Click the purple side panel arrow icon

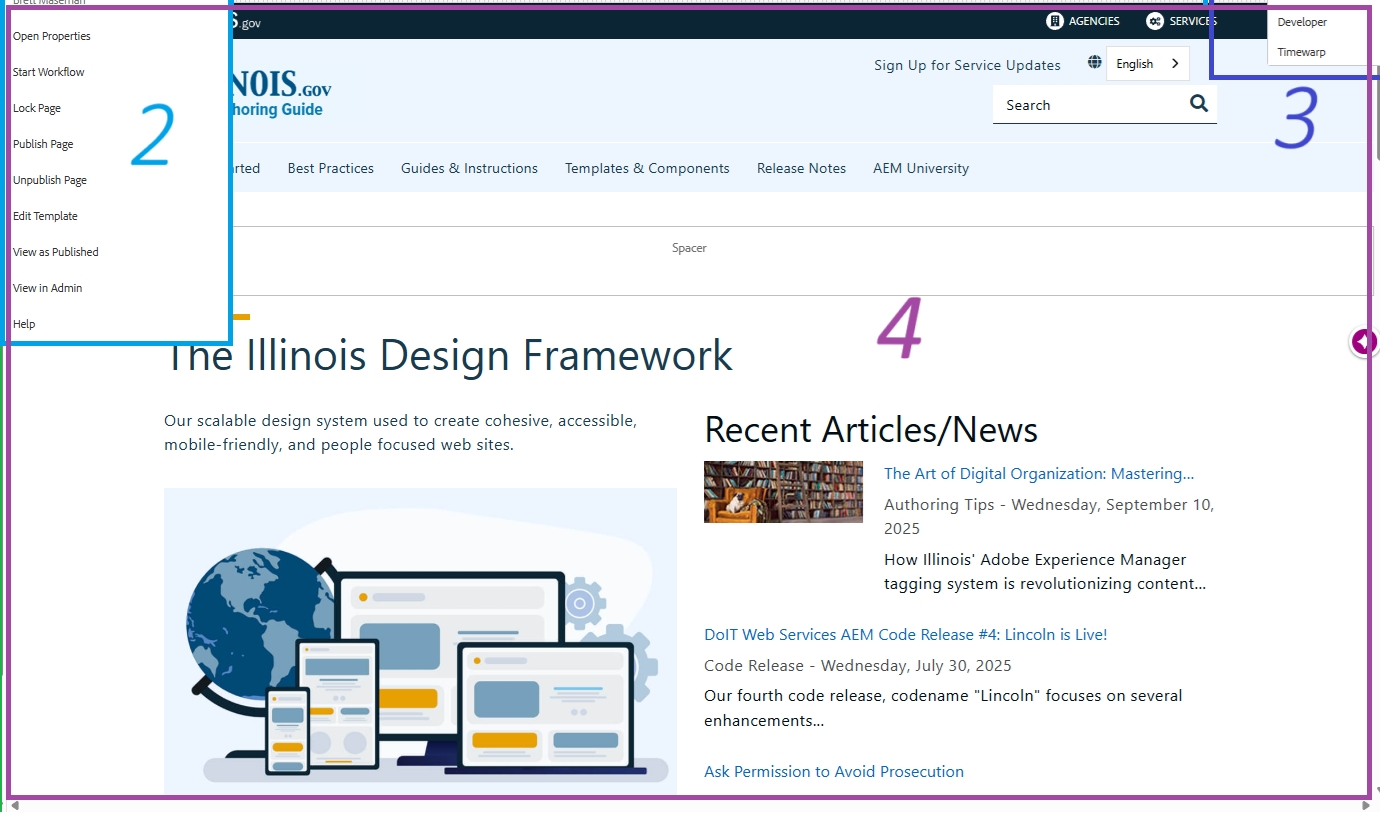click(1363, 342)
